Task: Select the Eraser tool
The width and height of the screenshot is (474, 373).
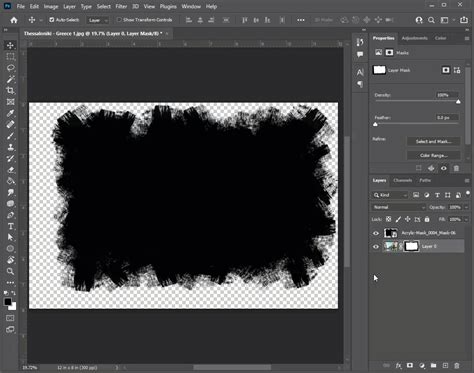Action: (10, 170)
